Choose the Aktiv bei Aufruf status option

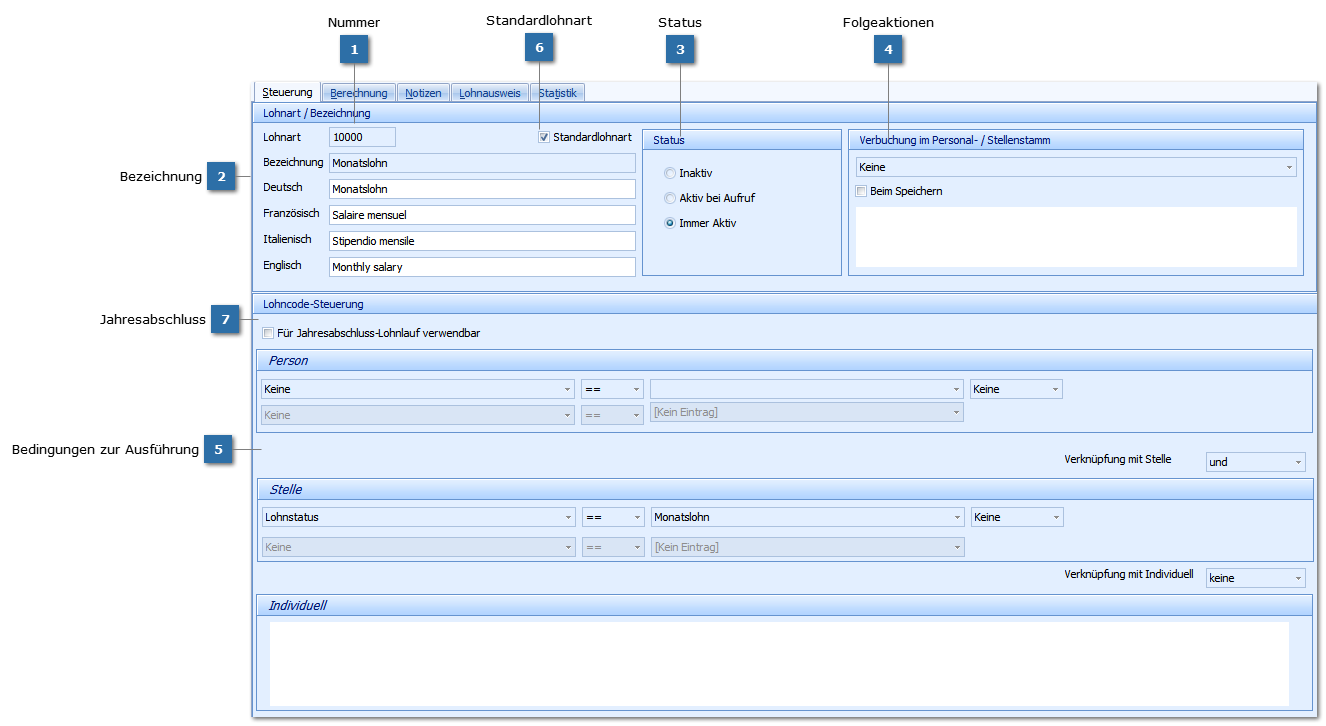(x=670, y=198)
